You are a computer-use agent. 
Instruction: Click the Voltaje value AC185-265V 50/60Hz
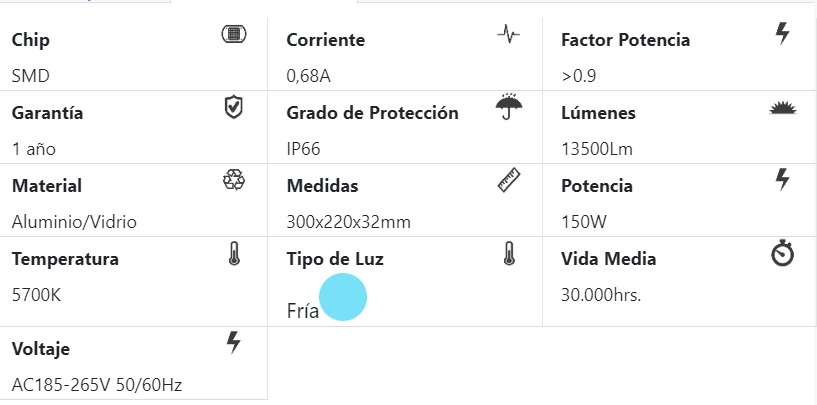pos(96,384)
